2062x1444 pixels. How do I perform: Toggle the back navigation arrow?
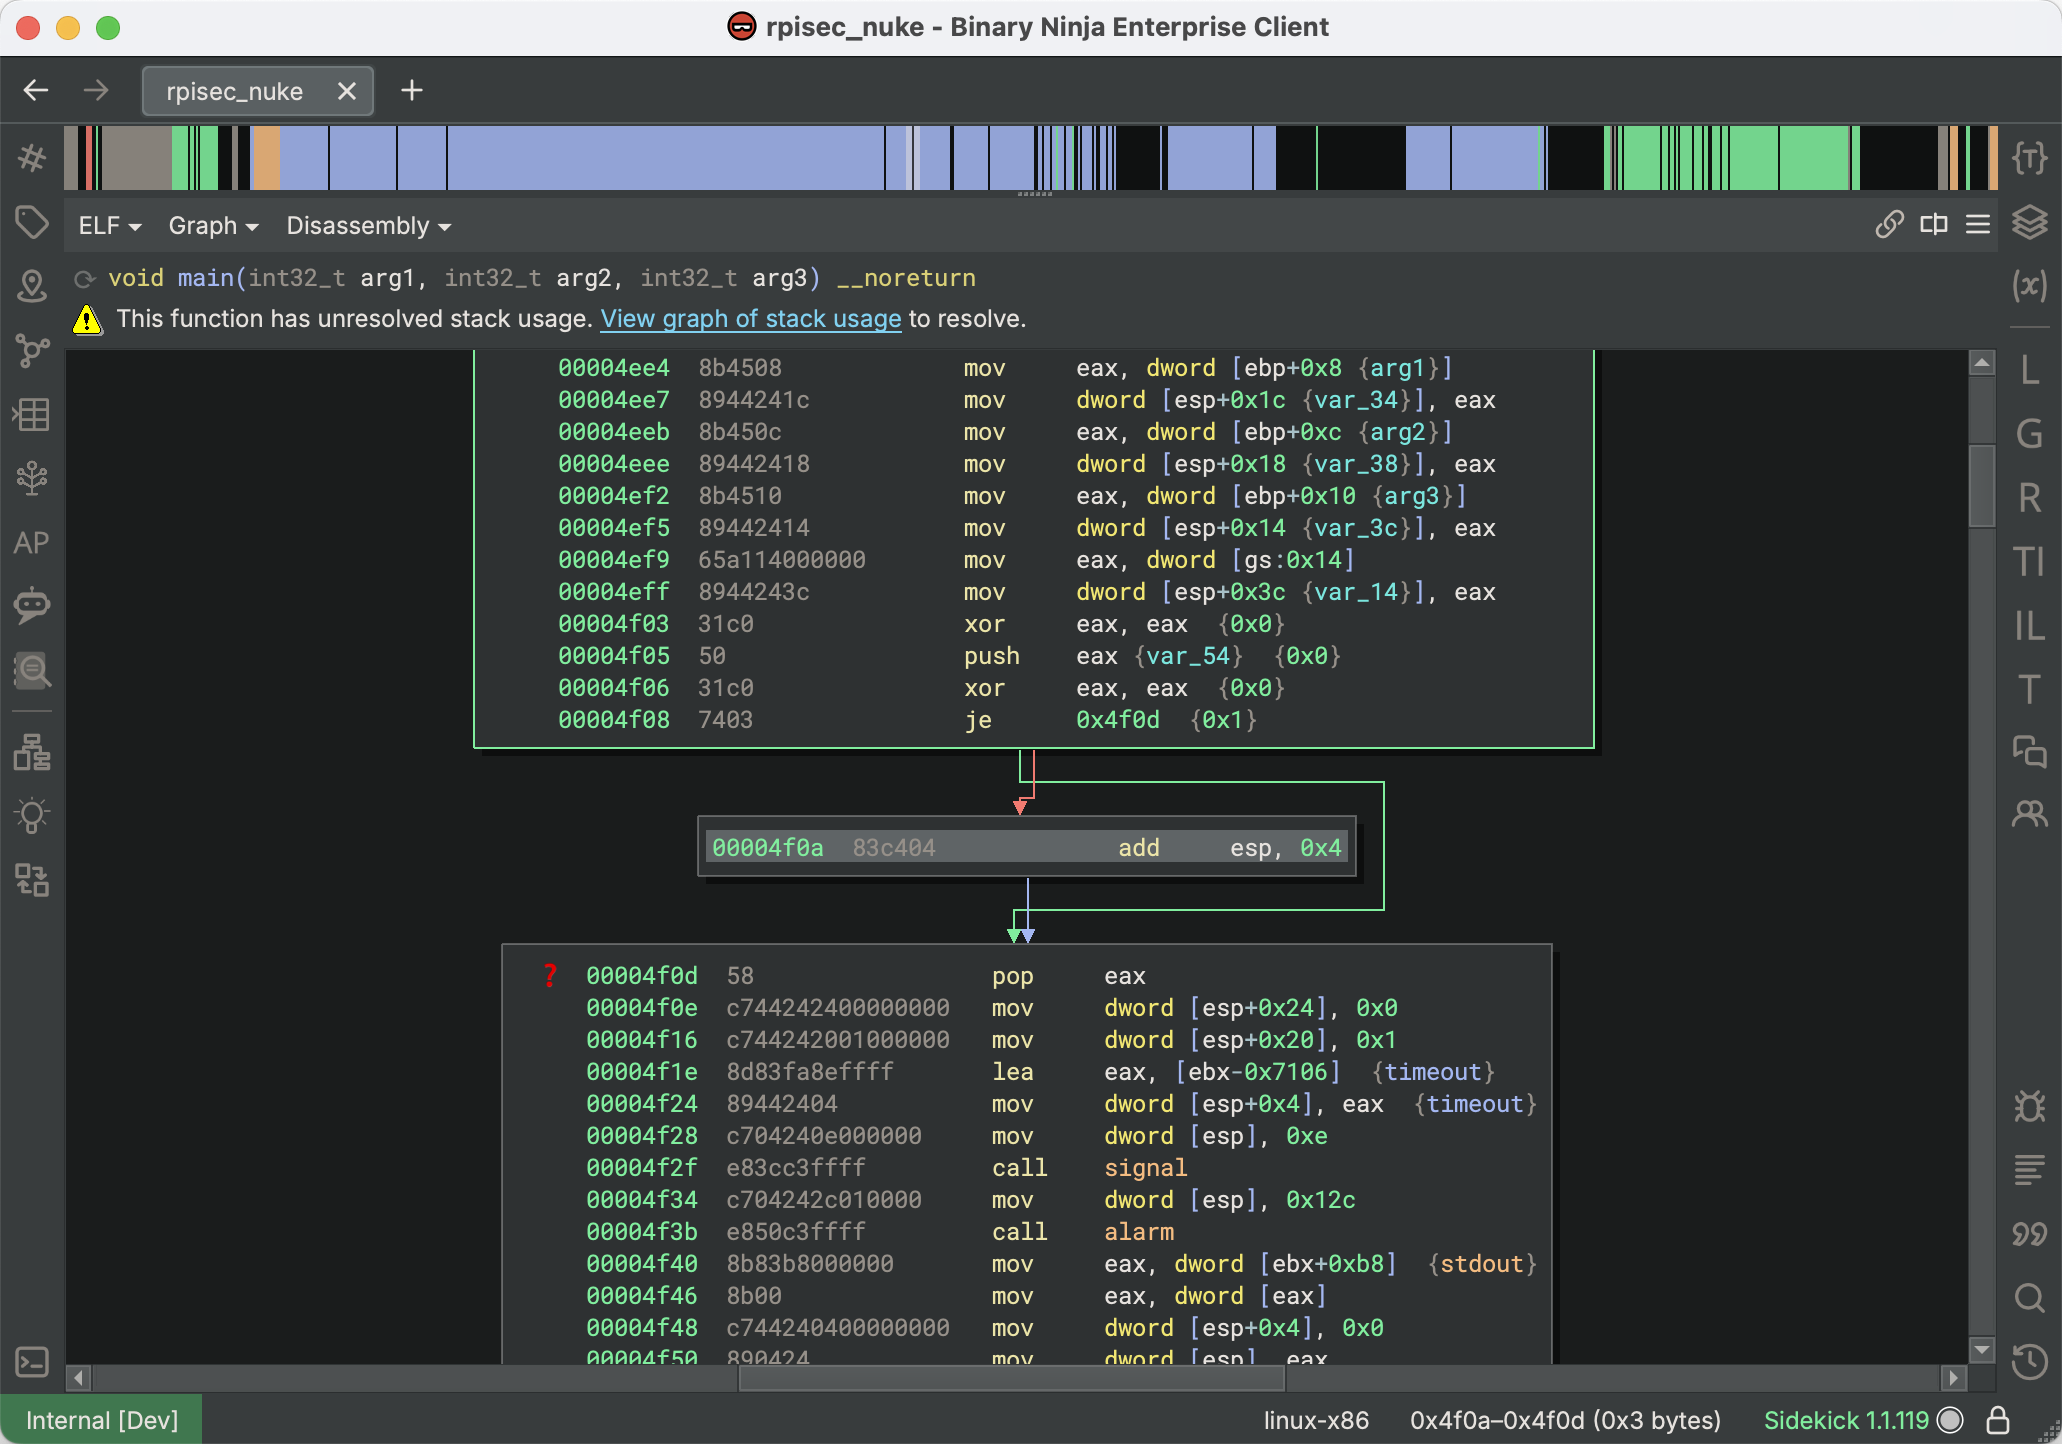(x=39, y=89)
